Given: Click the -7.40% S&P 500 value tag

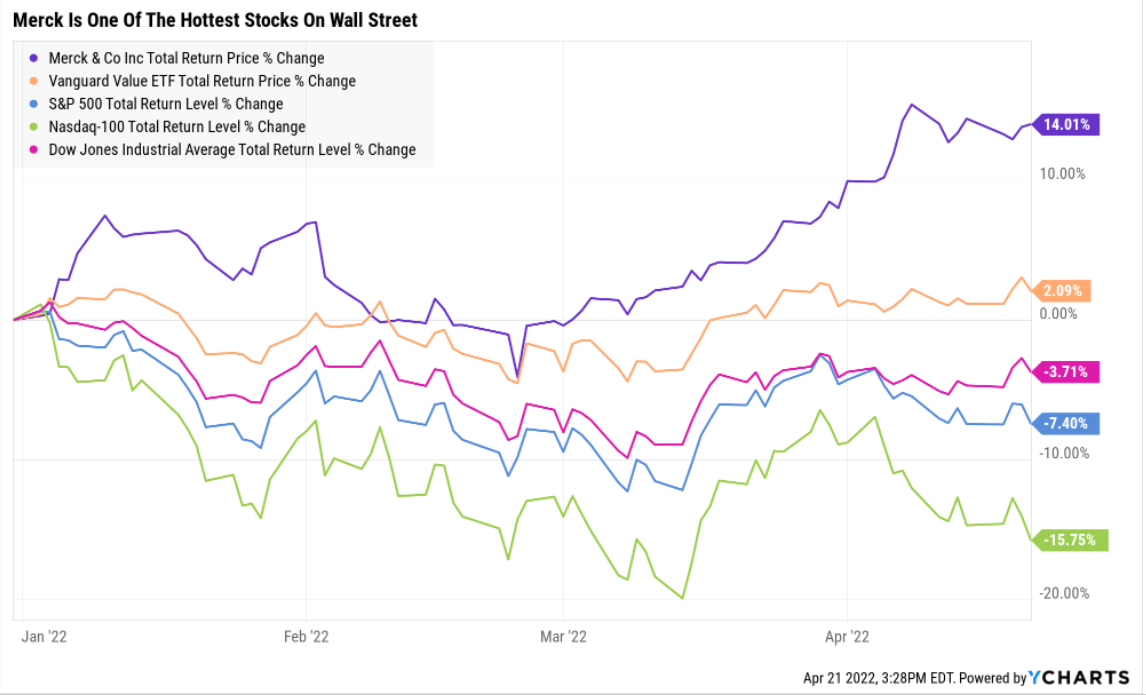Looking at the screenshot, I should tap(1069, 423).
